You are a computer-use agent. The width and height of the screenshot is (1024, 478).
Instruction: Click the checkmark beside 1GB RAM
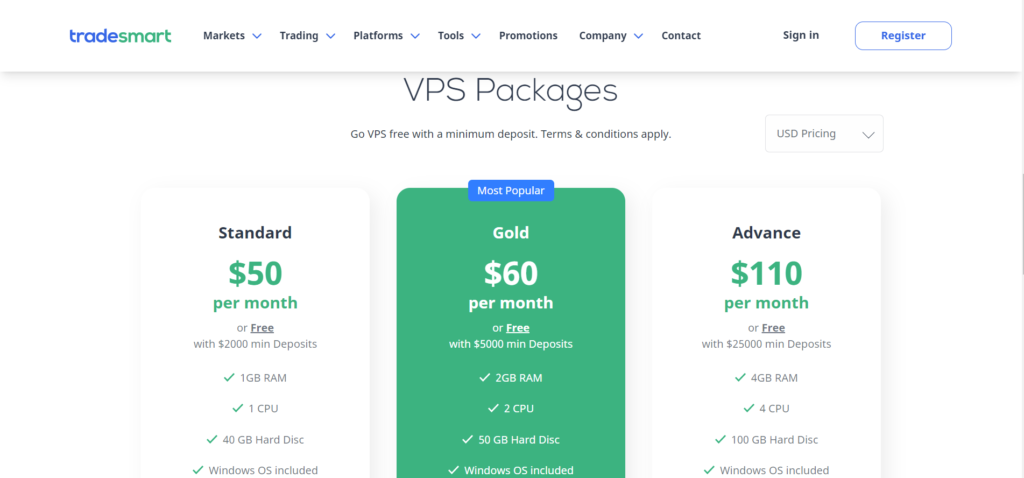229,377
